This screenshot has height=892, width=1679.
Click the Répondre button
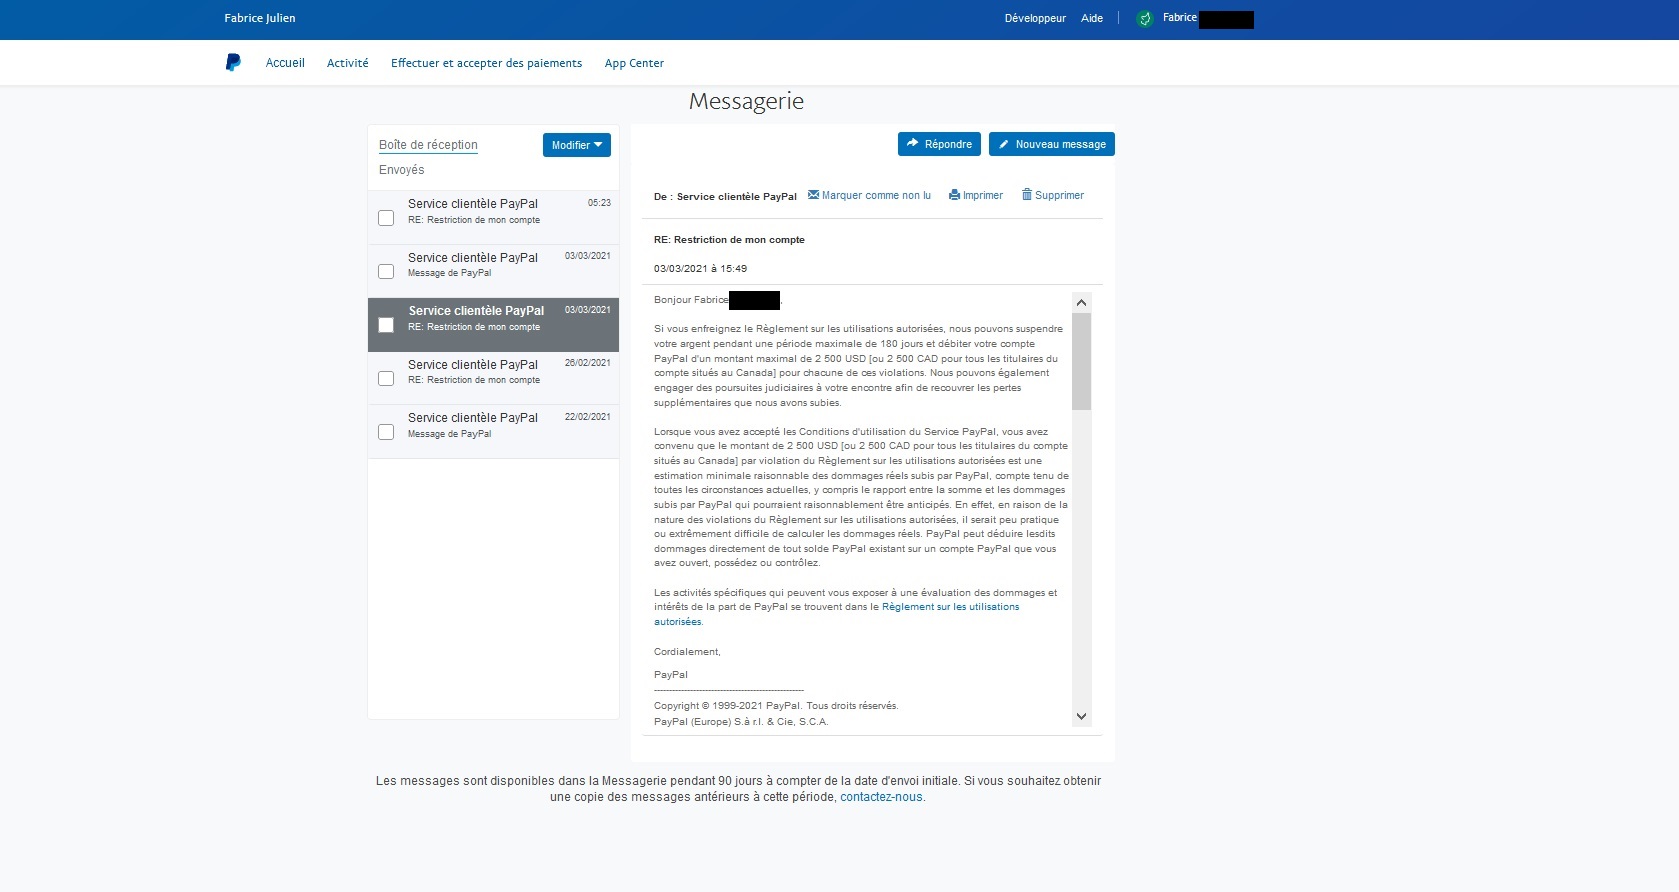click(939, 144)
